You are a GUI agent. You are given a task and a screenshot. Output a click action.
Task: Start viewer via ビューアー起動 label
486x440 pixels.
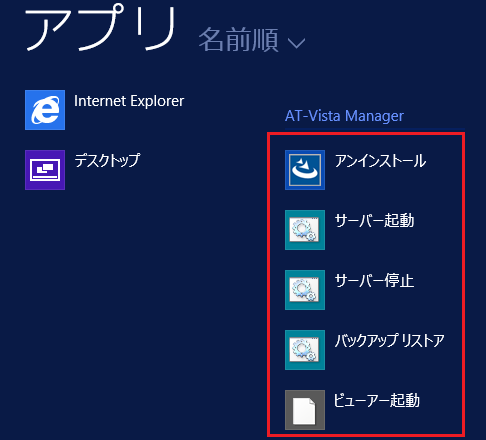[377, 401]
